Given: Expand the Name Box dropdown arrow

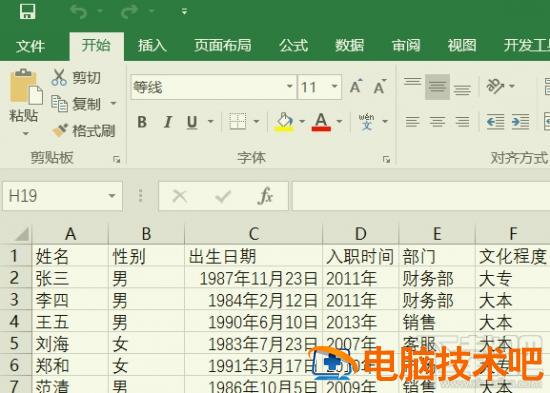Looking at the screenshot, I should 112,196.
